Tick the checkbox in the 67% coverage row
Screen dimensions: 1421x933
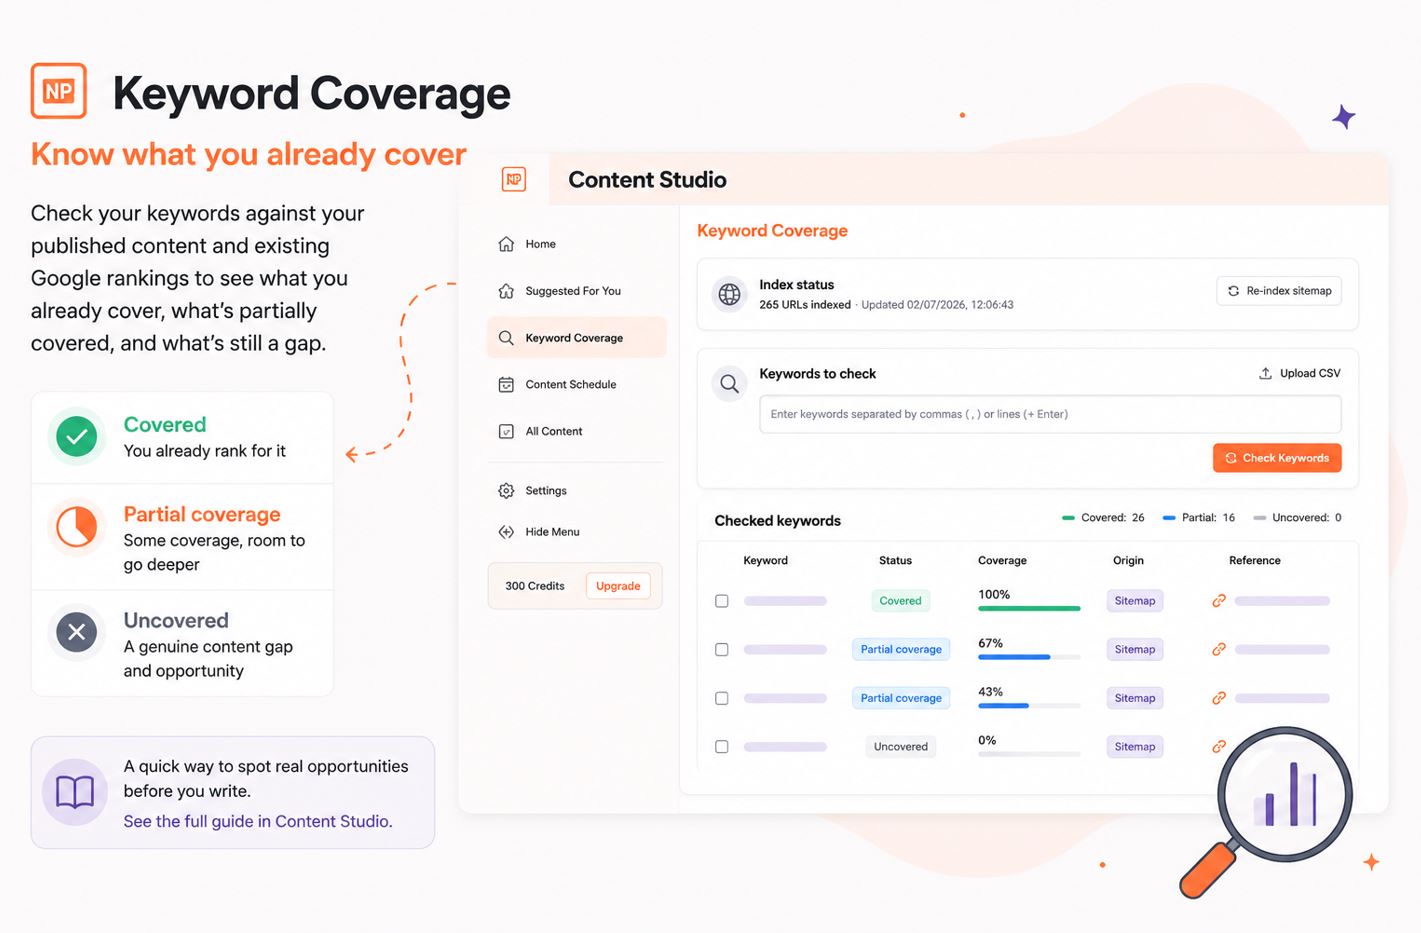pos(722,649)
